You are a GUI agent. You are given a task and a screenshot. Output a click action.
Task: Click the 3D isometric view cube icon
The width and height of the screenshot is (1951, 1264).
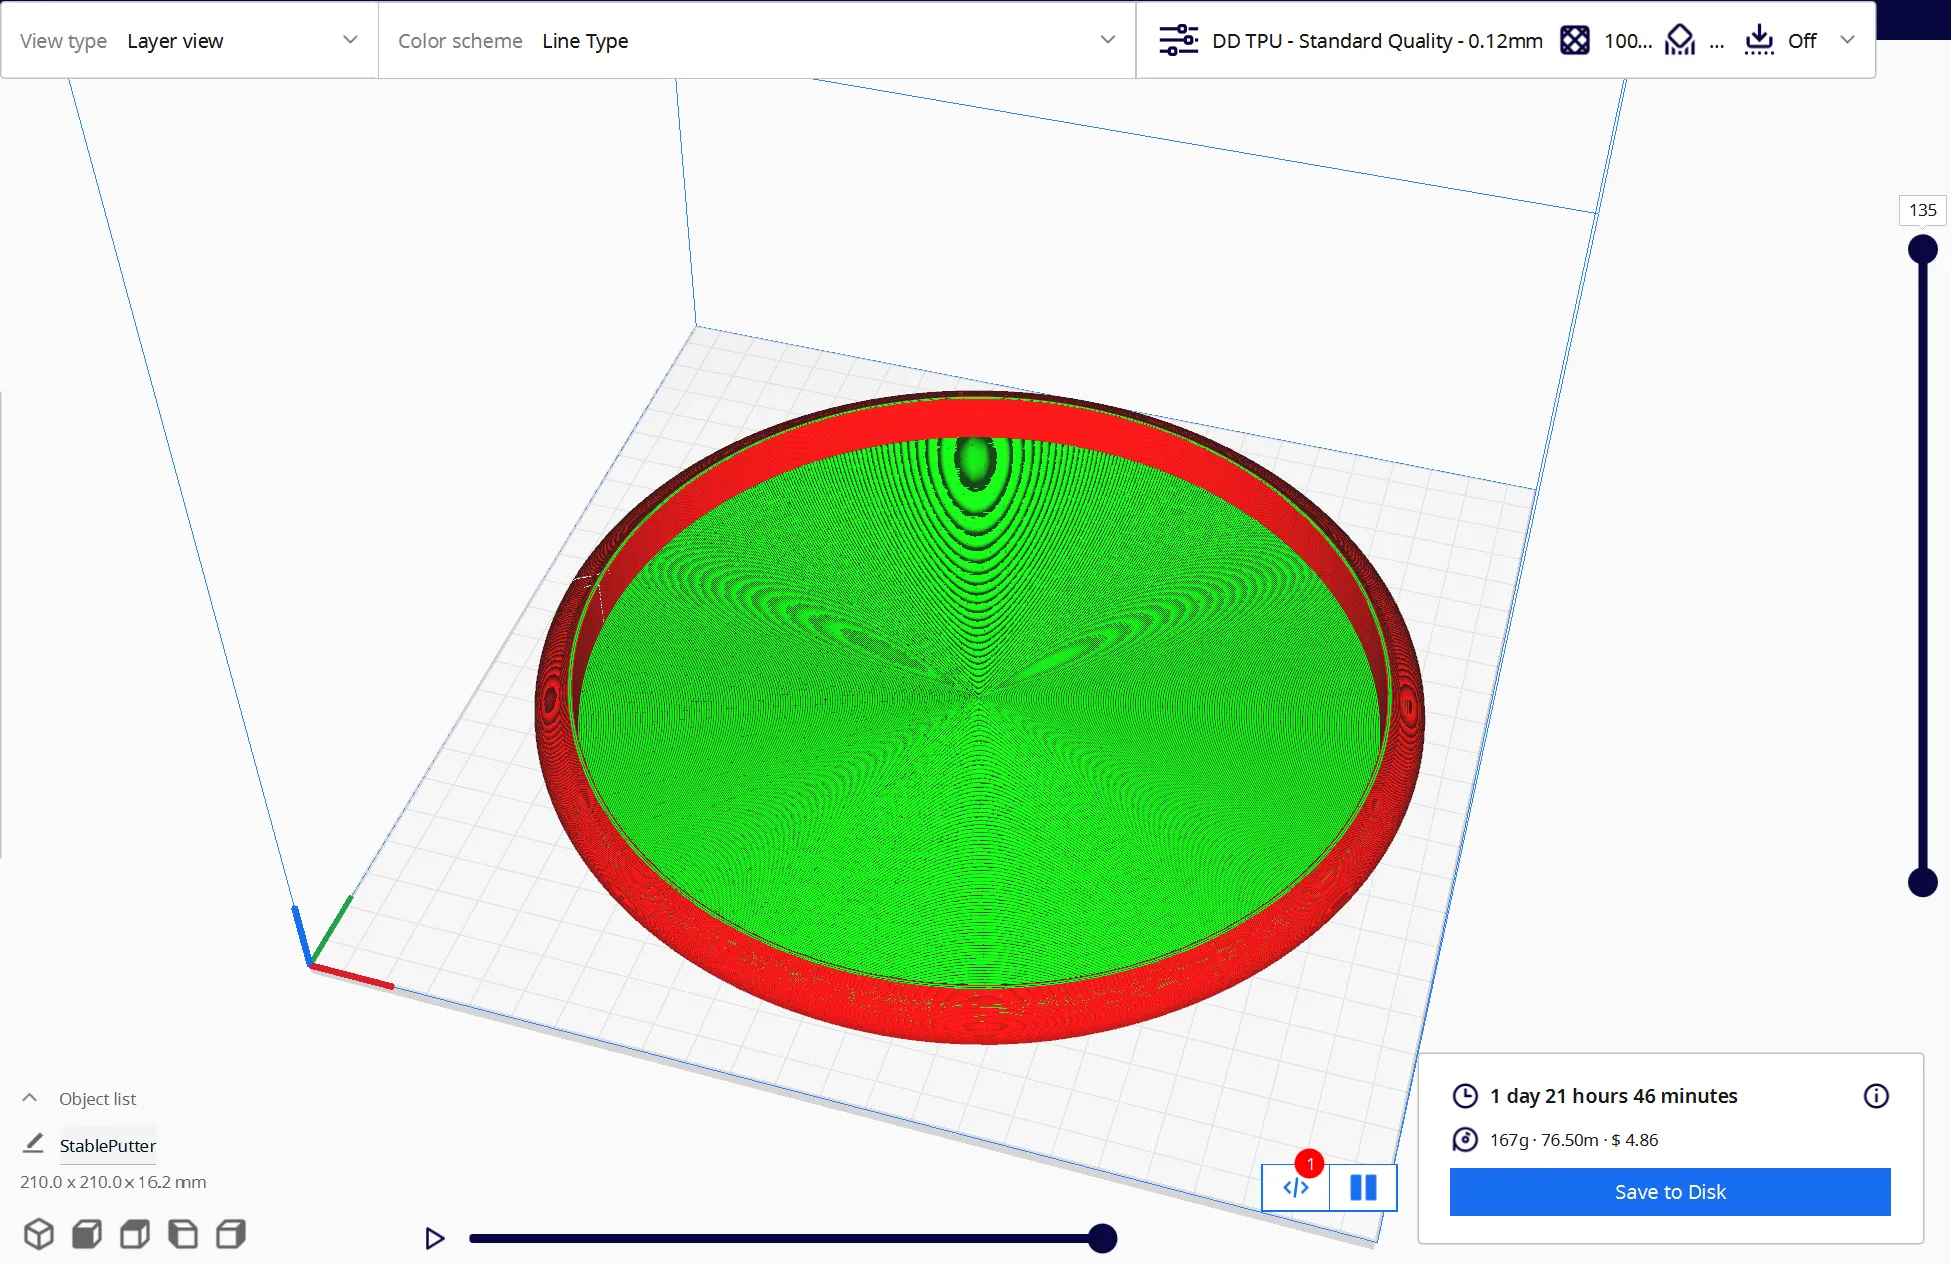click(x=39, y=1234)
